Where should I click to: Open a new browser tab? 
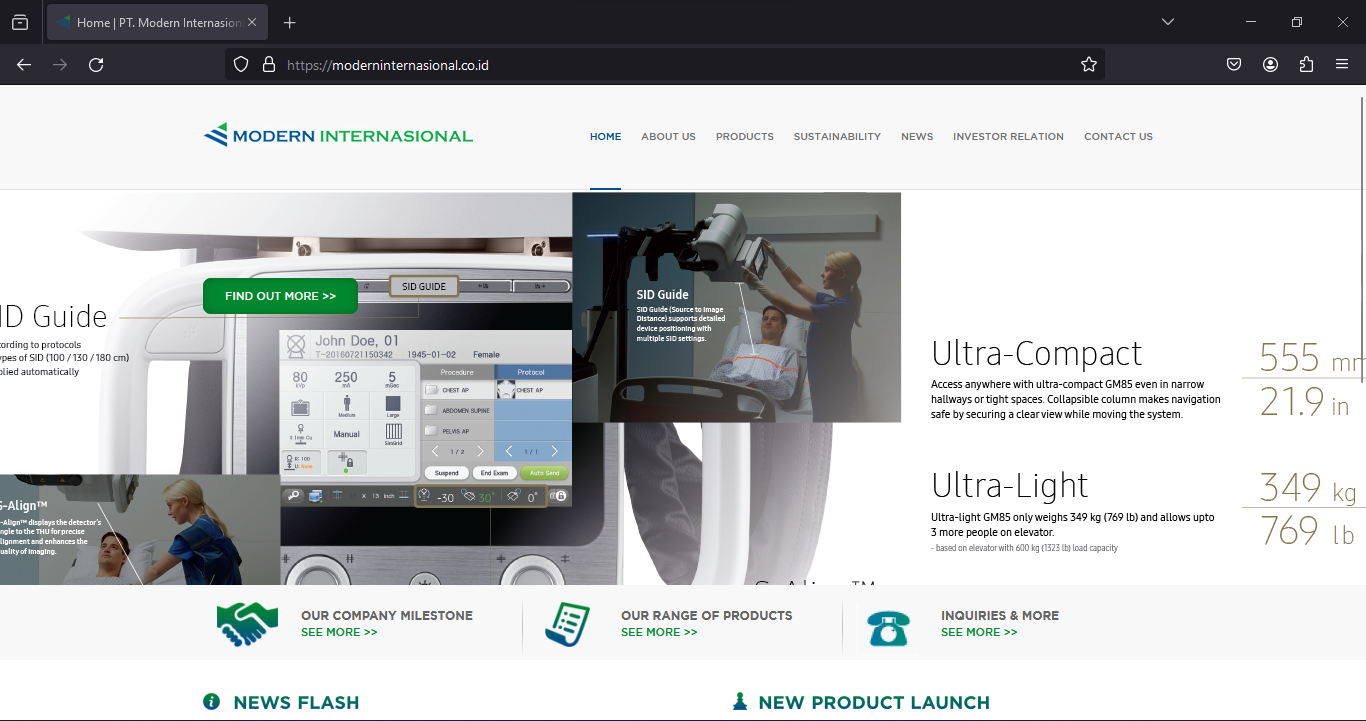point(290,22)
